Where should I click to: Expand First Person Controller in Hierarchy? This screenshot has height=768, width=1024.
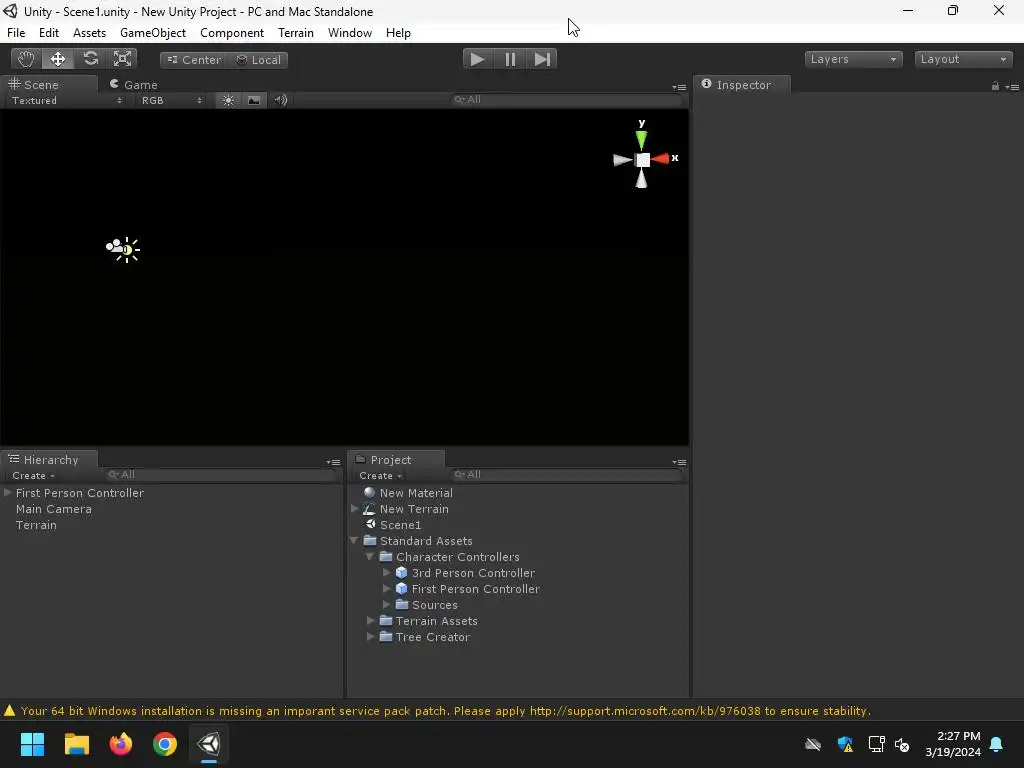(8, 492)
